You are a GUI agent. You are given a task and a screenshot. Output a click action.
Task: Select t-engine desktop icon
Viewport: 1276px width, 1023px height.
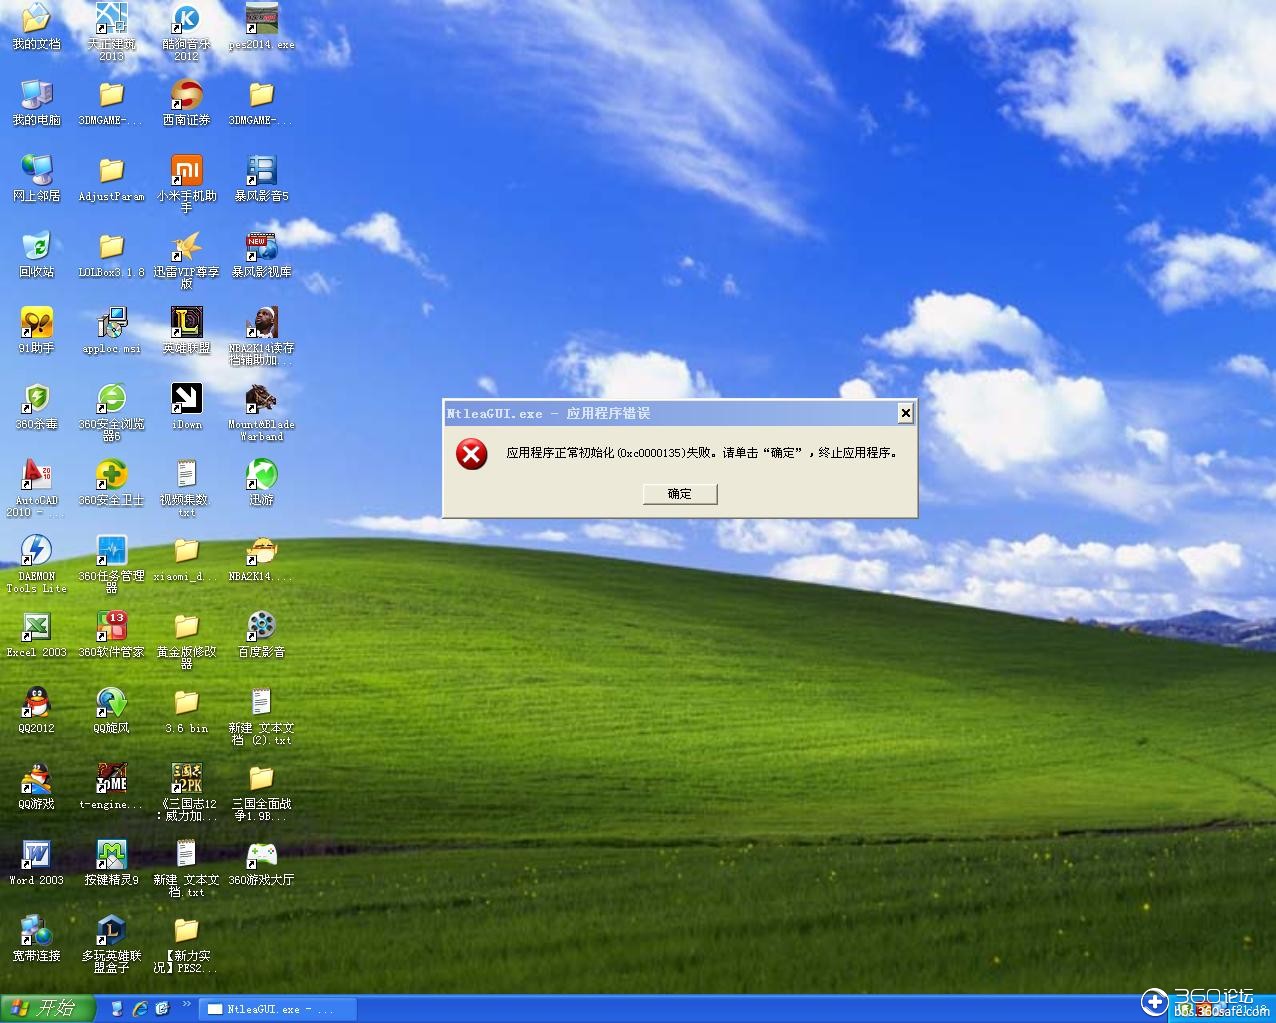(x=111, y=786)
